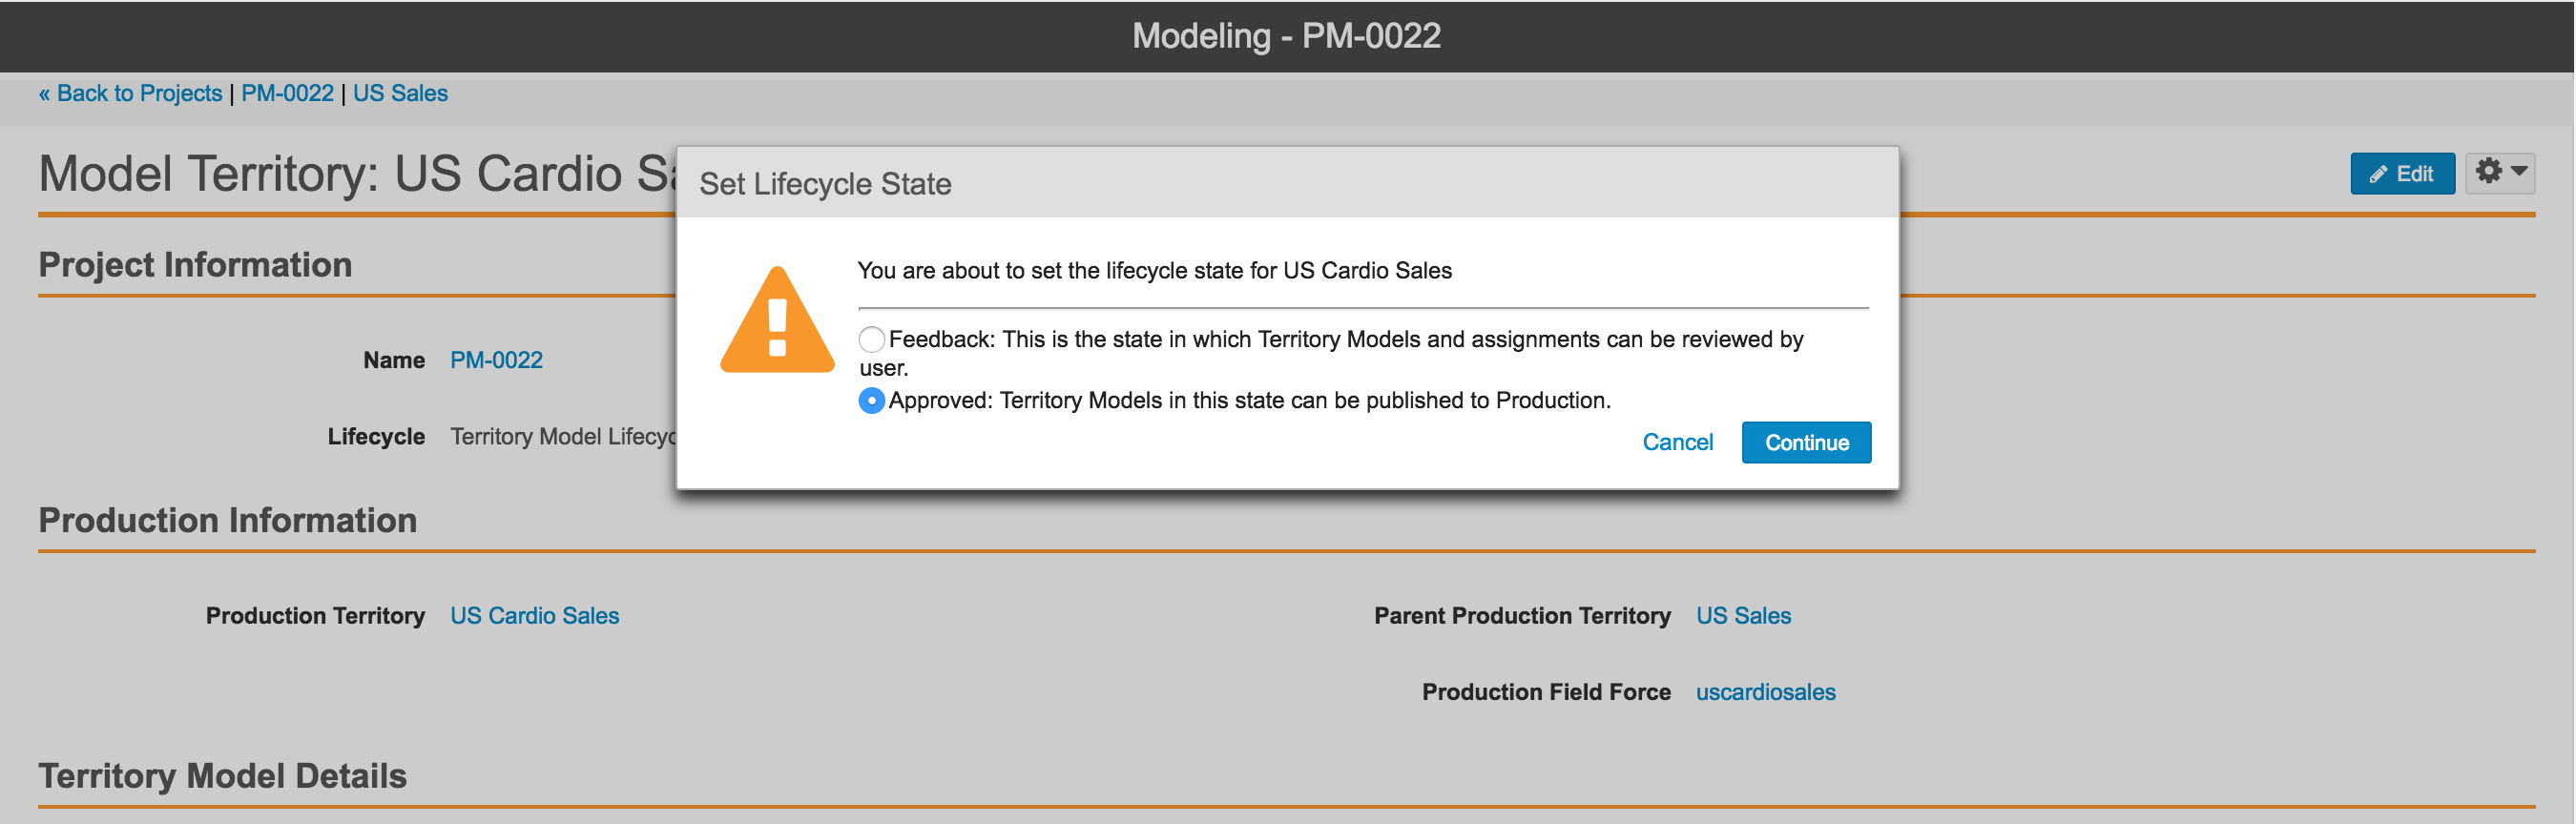Image resolution: width=2576 pixels, height=824 pixels.
Task: Click the pencil icon on Edit button
Action: coord(2379,174)
